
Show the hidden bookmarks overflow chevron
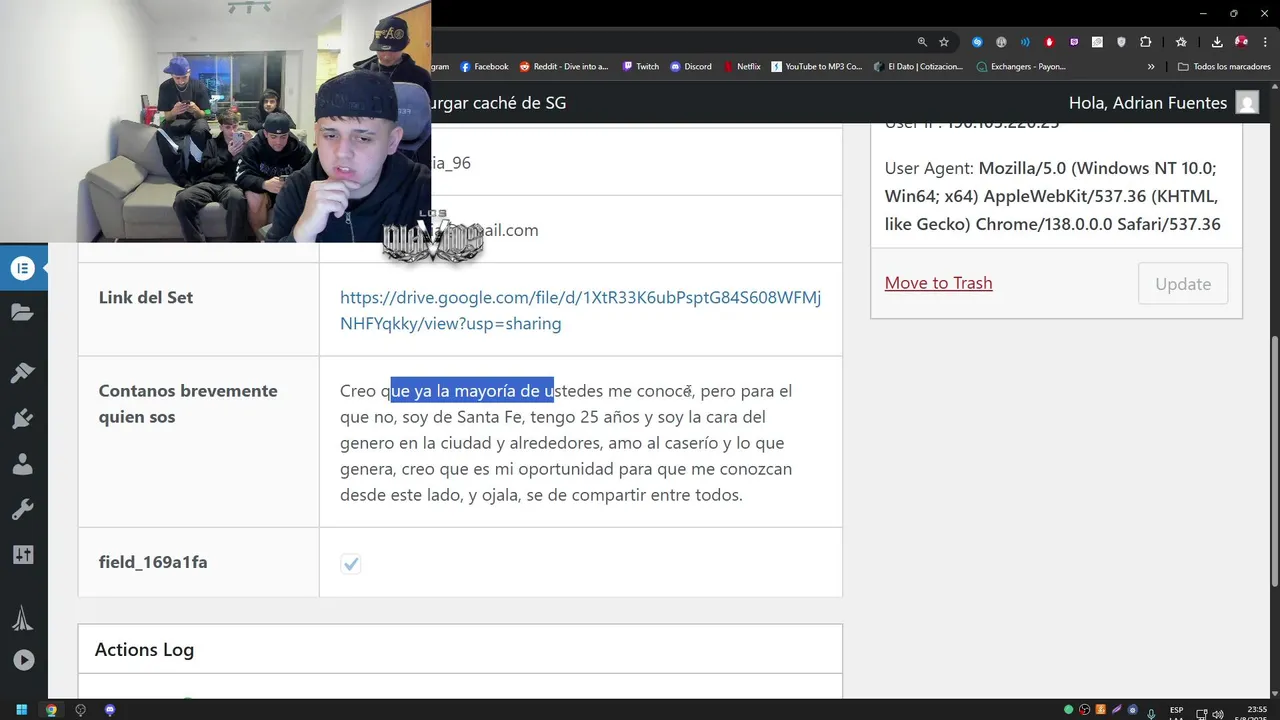1151,67
